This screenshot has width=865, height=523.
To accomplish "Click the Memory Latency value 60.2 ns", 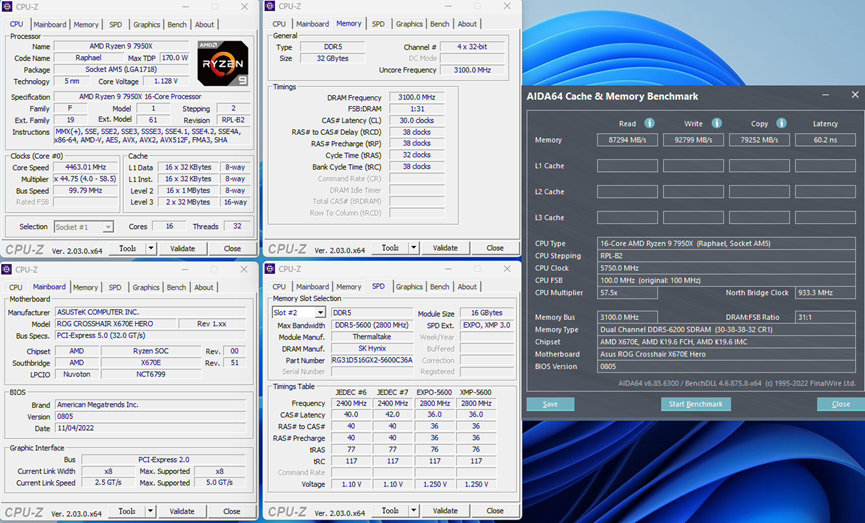I will pos(825,140).
